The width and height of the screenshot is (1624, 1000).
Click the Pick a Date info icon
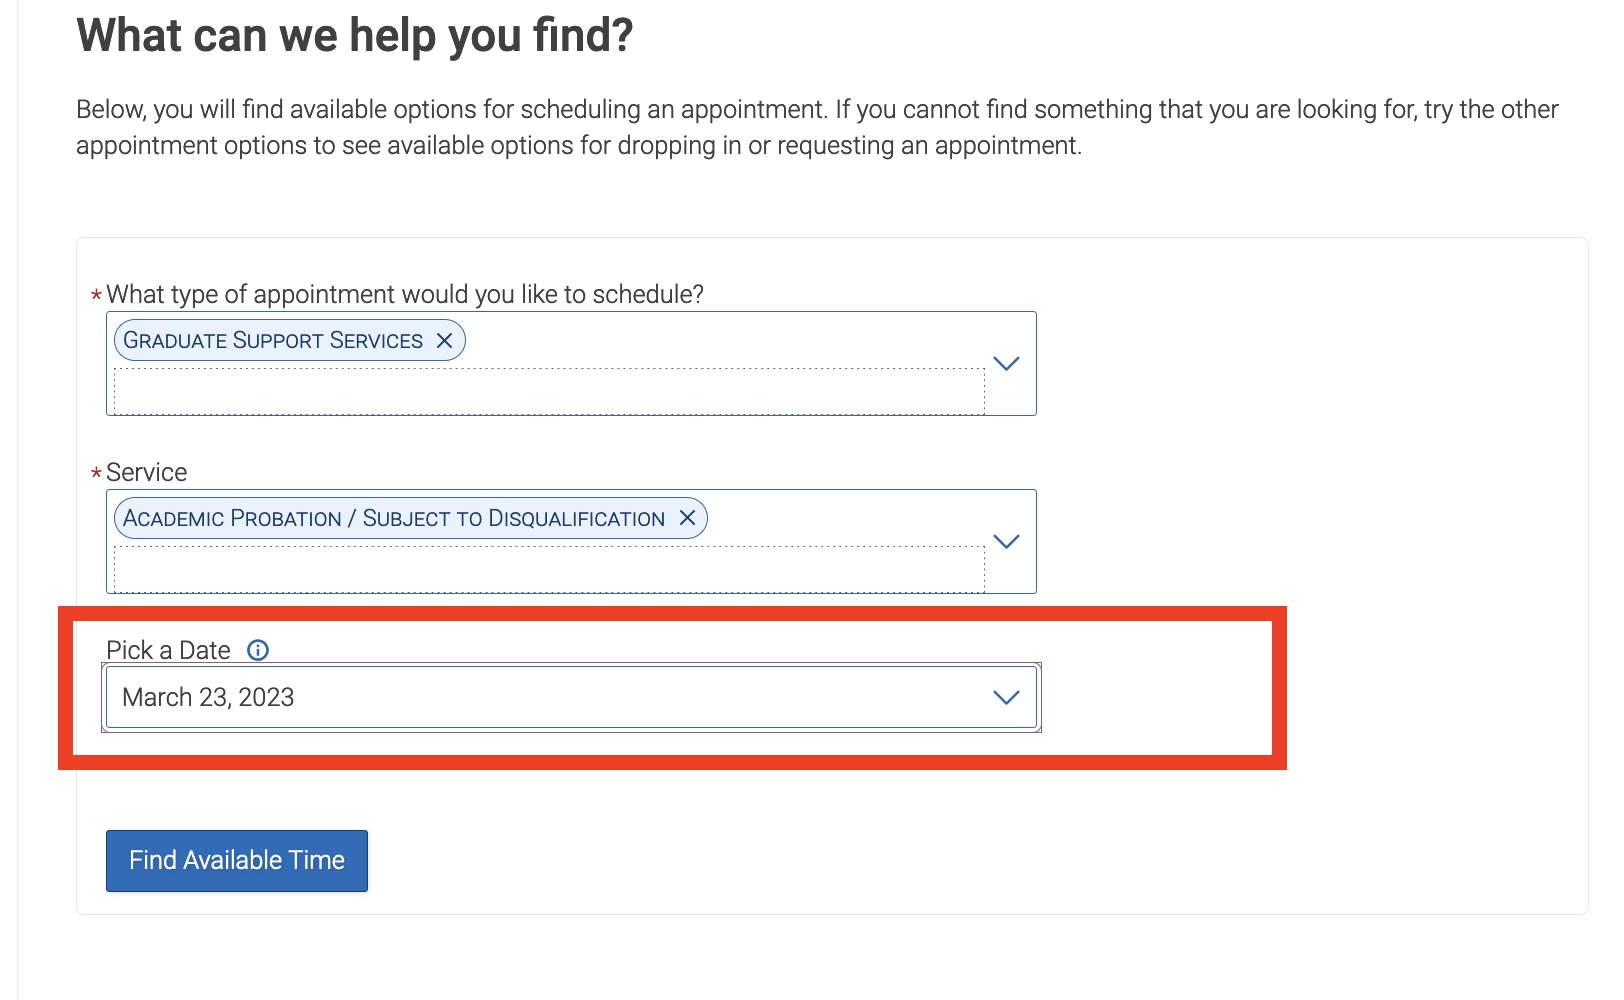coord(258,650)
